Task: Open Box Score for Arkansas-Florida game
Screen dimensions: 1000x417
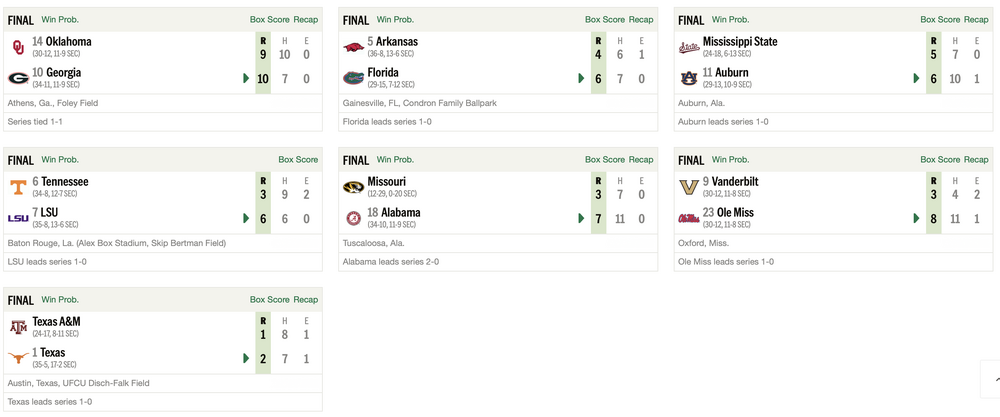Action: click(x=604, y=19)
